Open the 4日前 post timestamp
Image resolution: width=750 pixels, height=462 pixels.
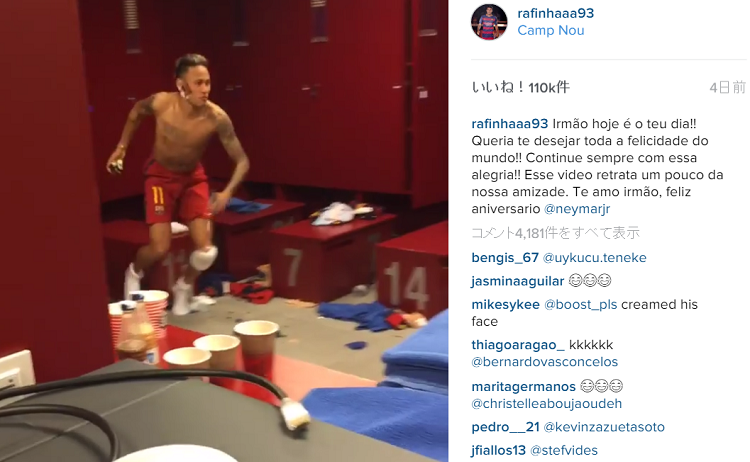click(x=728, y=88)
